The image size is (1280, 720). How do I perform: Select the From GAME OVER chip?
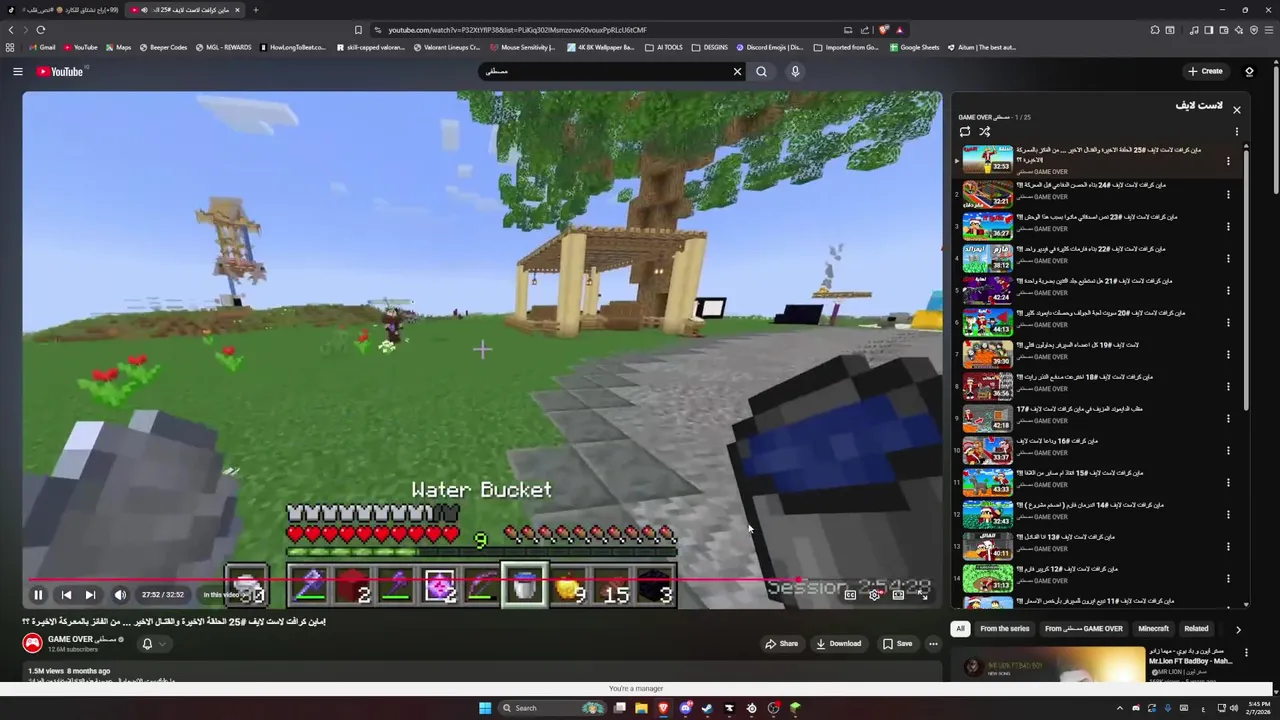1084,629
